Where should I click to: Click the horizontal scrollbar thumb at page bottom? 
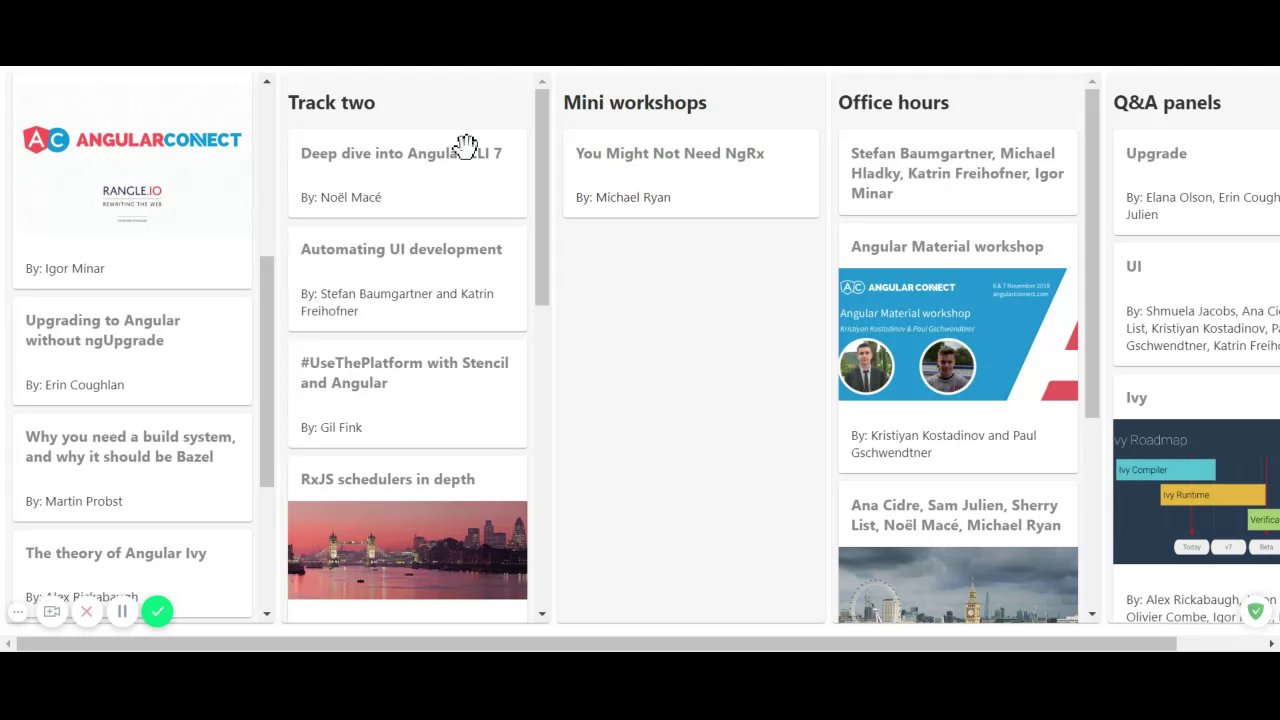pyautogui.click(x=596, y=644)
